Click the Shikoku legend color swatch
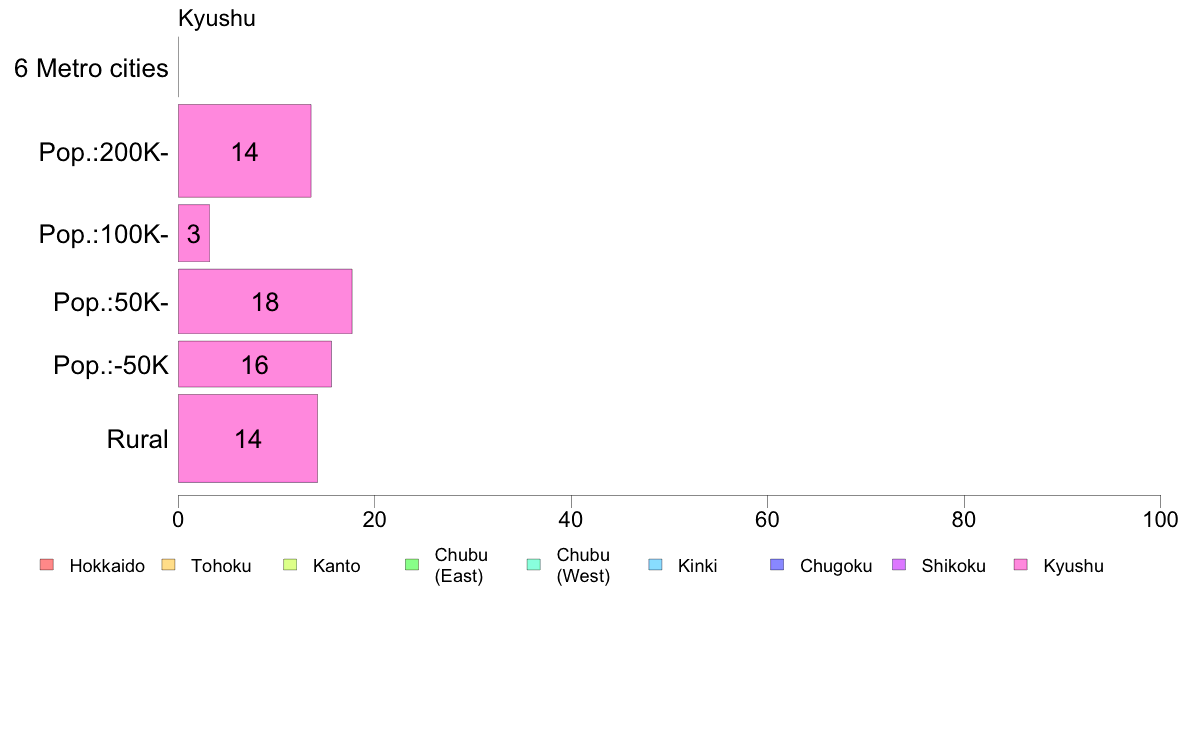Screen dimensions: 1188x736 point(899,565)
